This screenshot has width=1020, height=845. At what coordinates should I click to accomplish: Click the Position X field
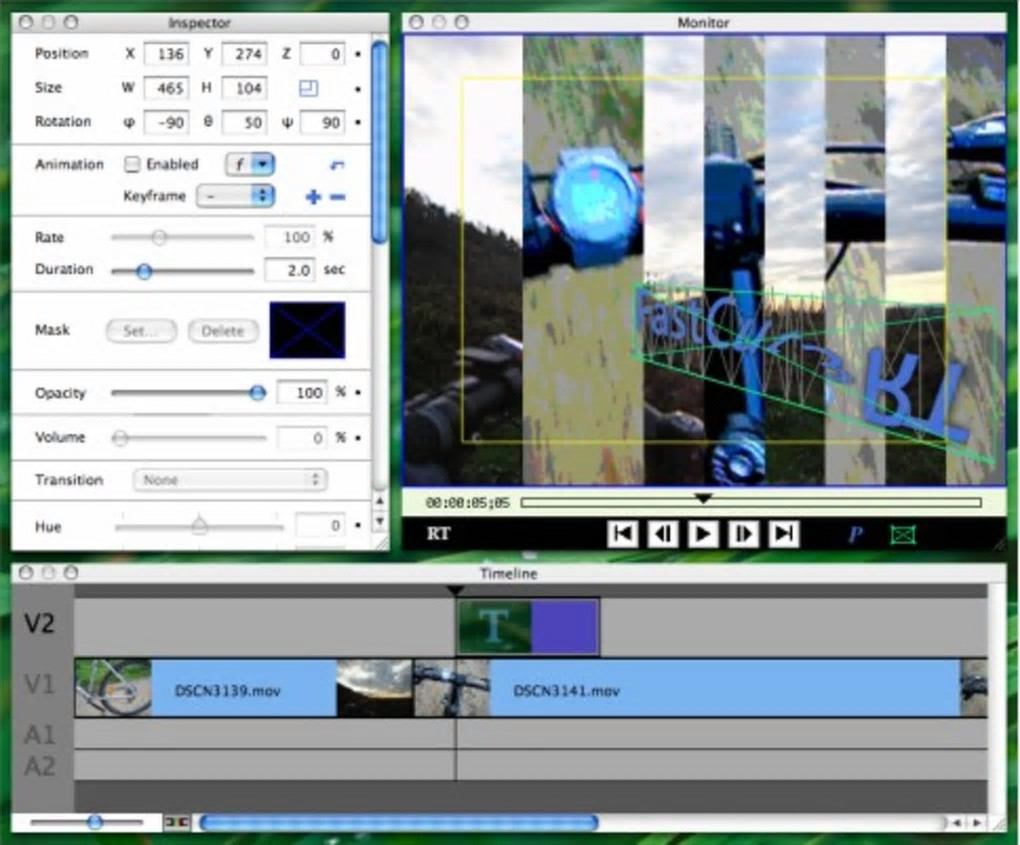[167, 54]
